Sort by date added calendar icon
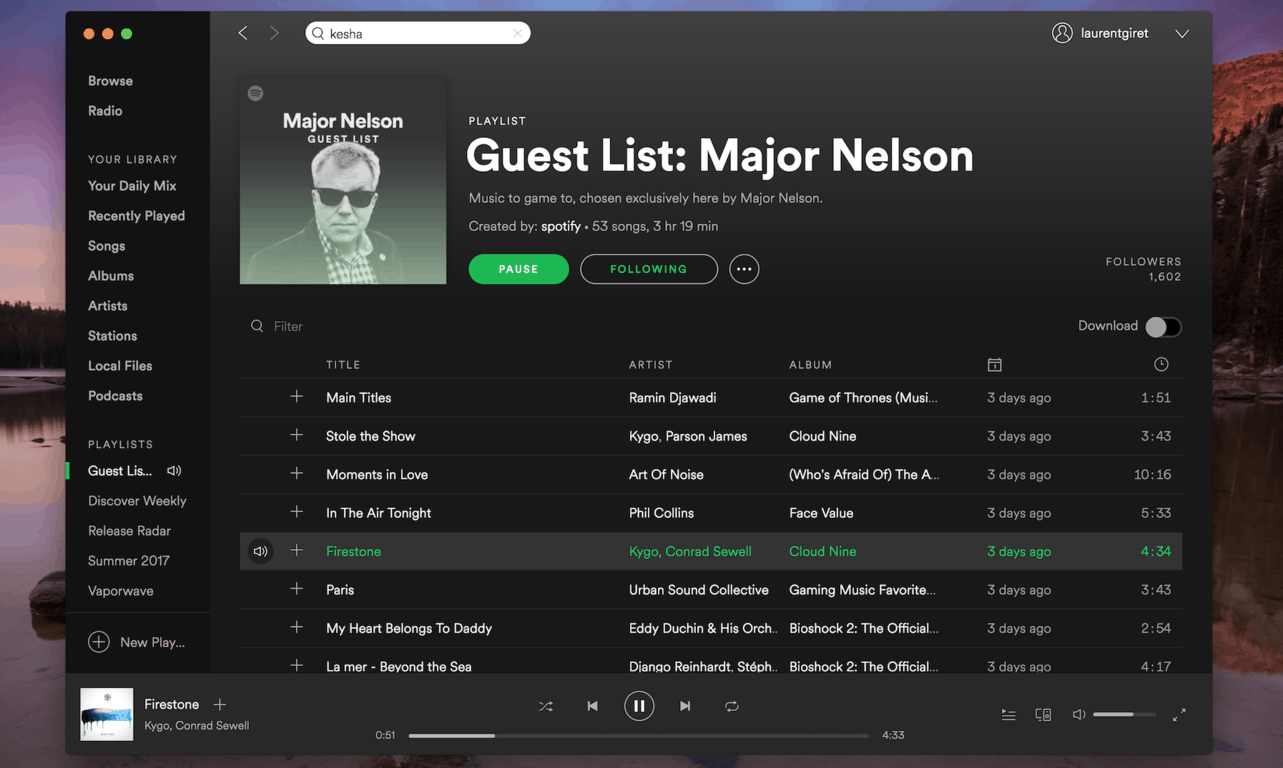Viewport: 1283px width, 768px height. pyautogui.click(x=994, y=365)
